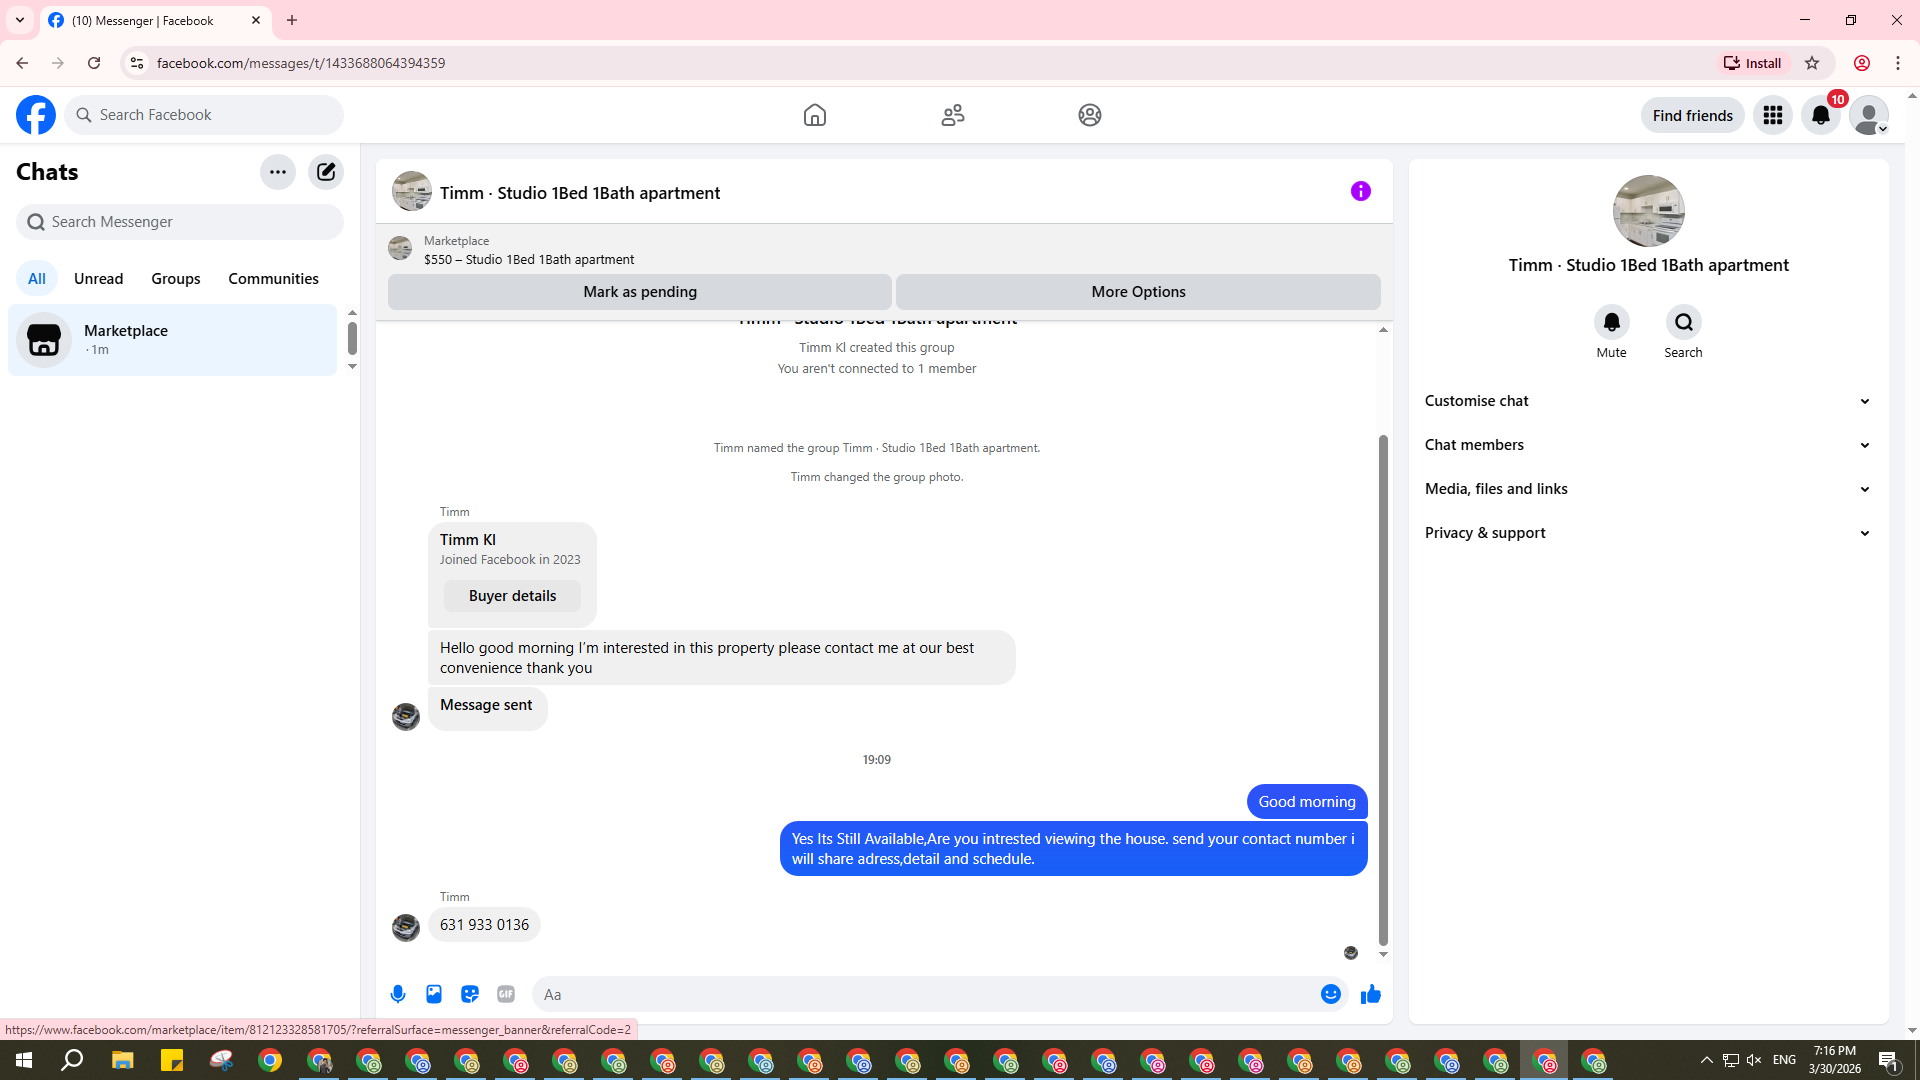Attach a file with the image icon
Image resolution: width=1920 pixels, height=1080 pixels.
[x=434, y=994]
